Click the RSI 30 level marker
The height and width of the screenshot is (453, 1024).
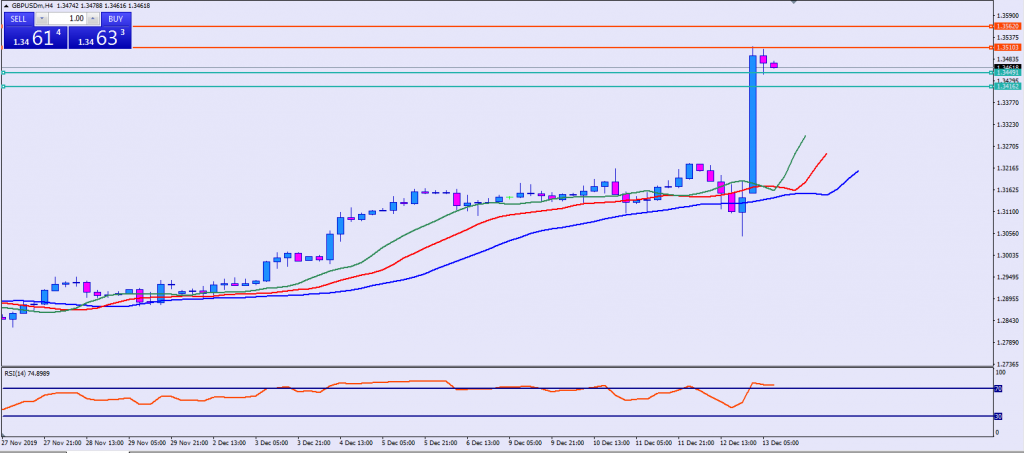997,416
